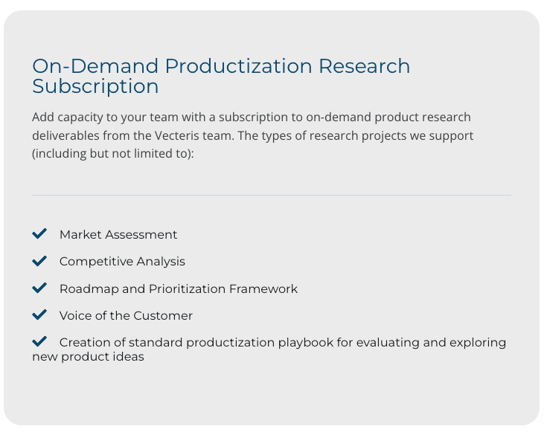
Task: Click the word Subscription in the heading
Action: 95,87
